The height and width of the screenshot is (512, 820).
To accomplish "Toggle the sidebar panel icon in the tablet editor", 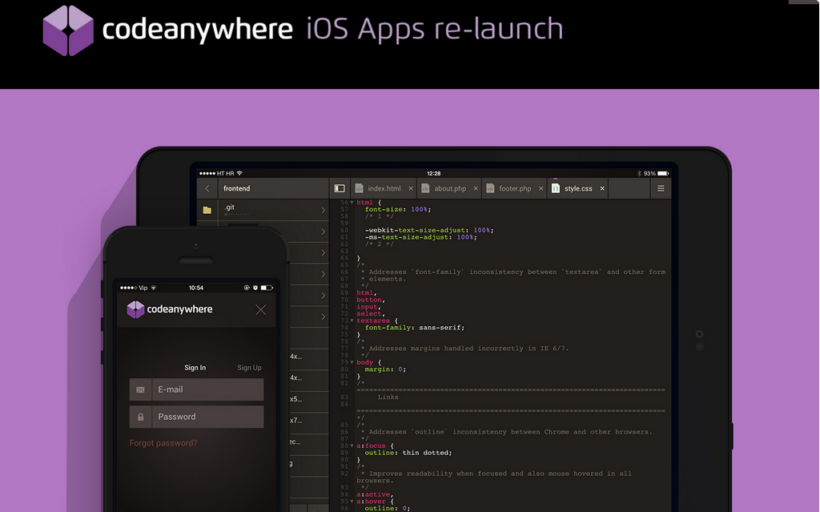I will click(339, 188).
